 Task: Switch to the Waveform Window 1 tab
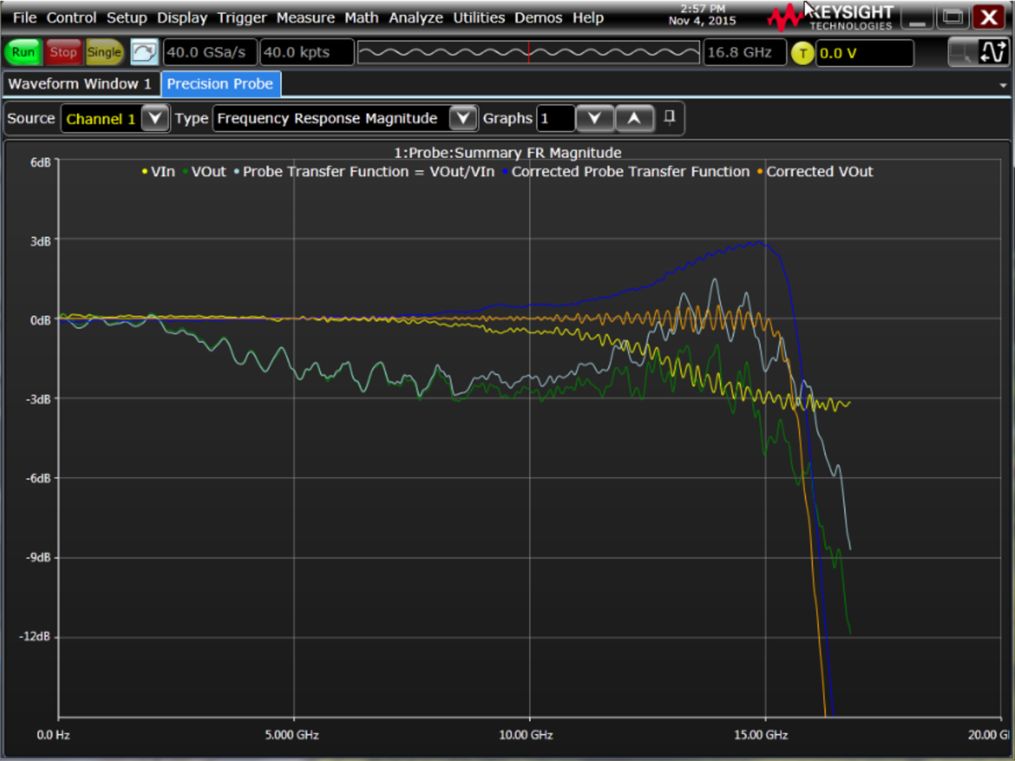pos(80,84)
